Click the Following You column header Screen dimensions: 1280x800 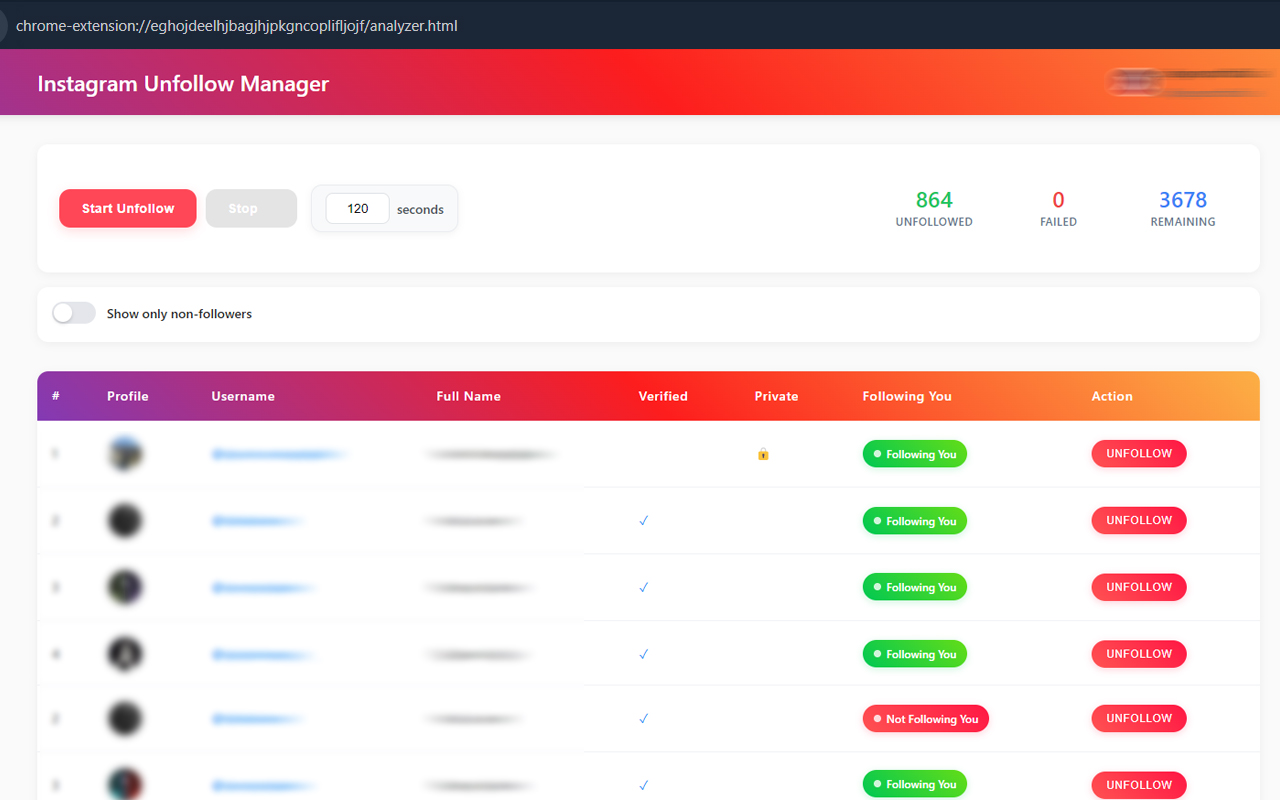pyautogui.click(x=907, y=396)
